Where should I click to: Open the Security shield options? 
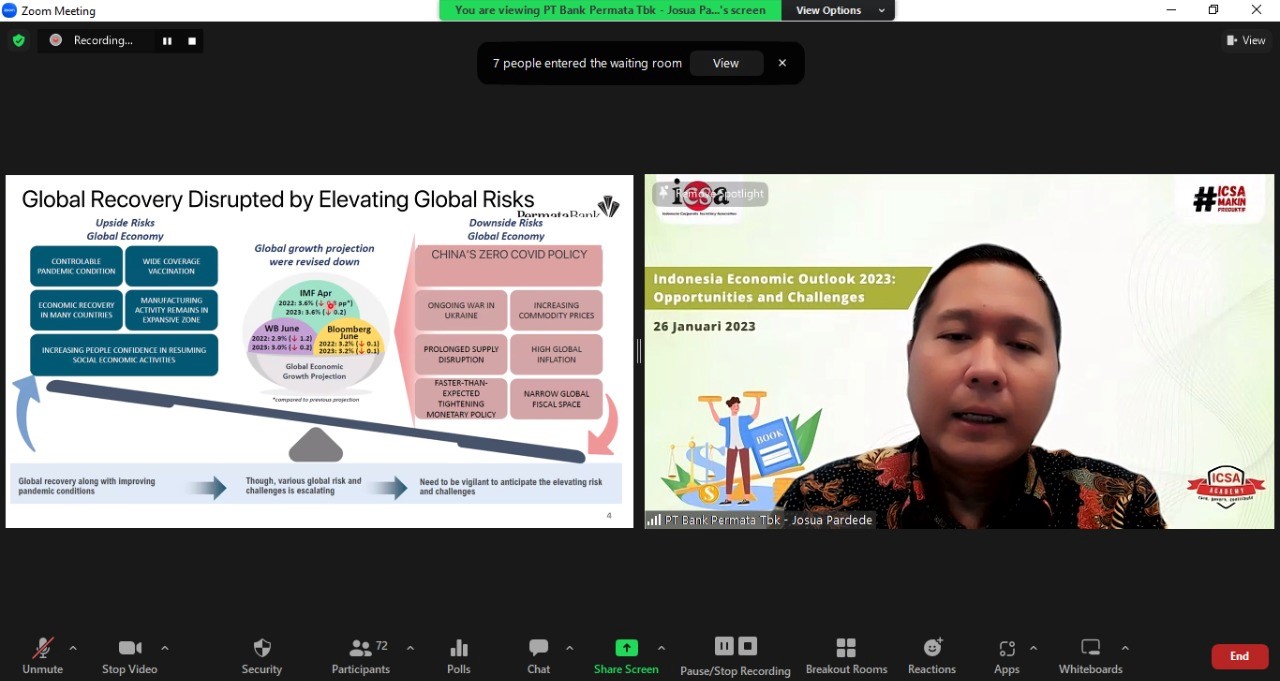point(262,655)
